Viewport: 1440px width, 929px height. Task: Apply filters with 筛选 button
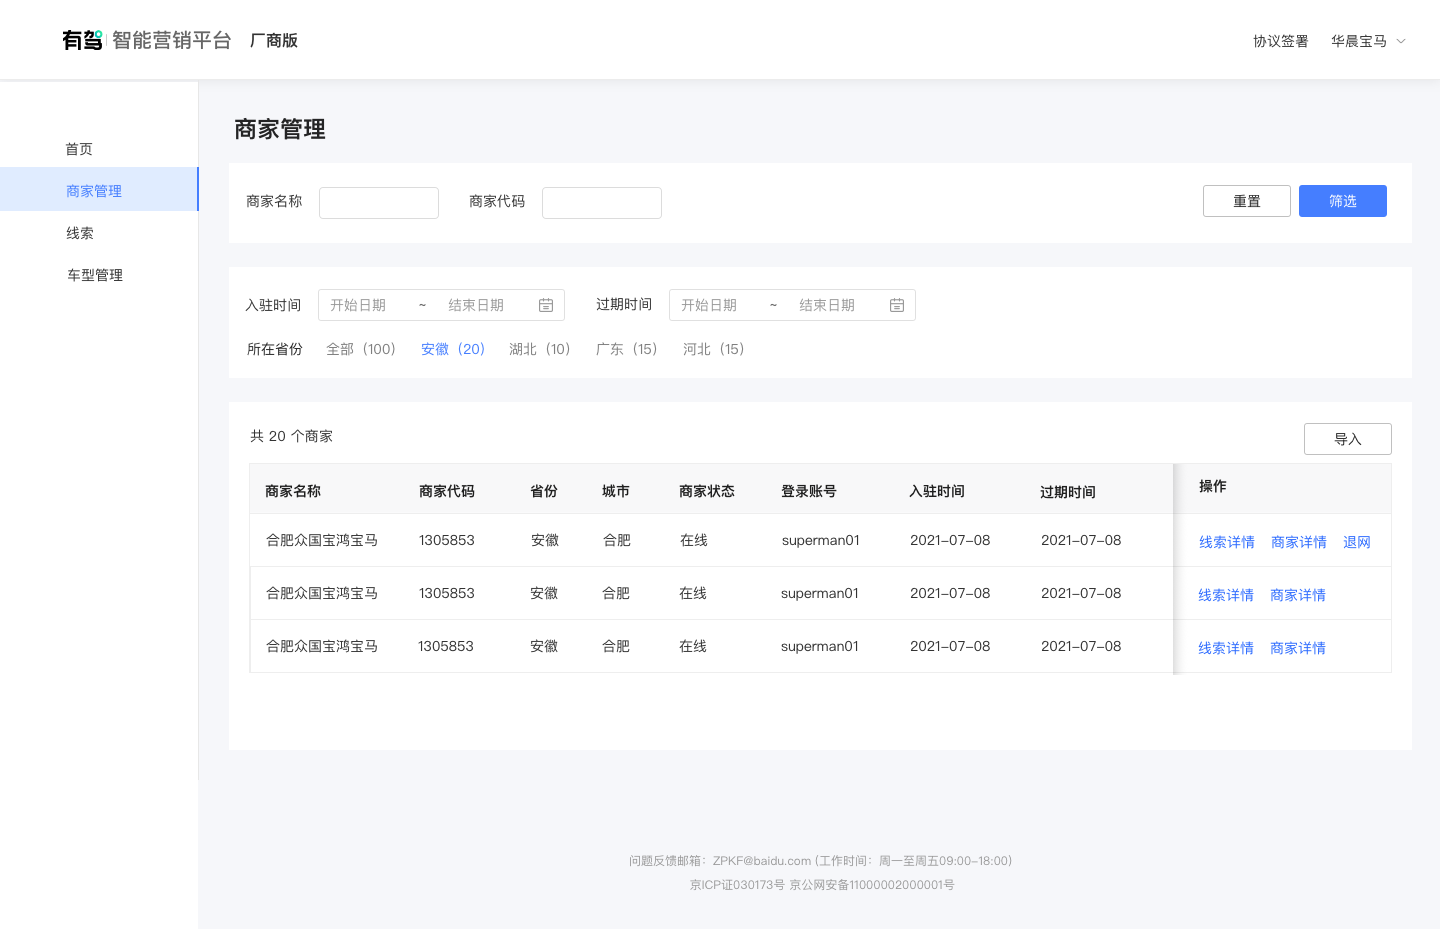1342,201
